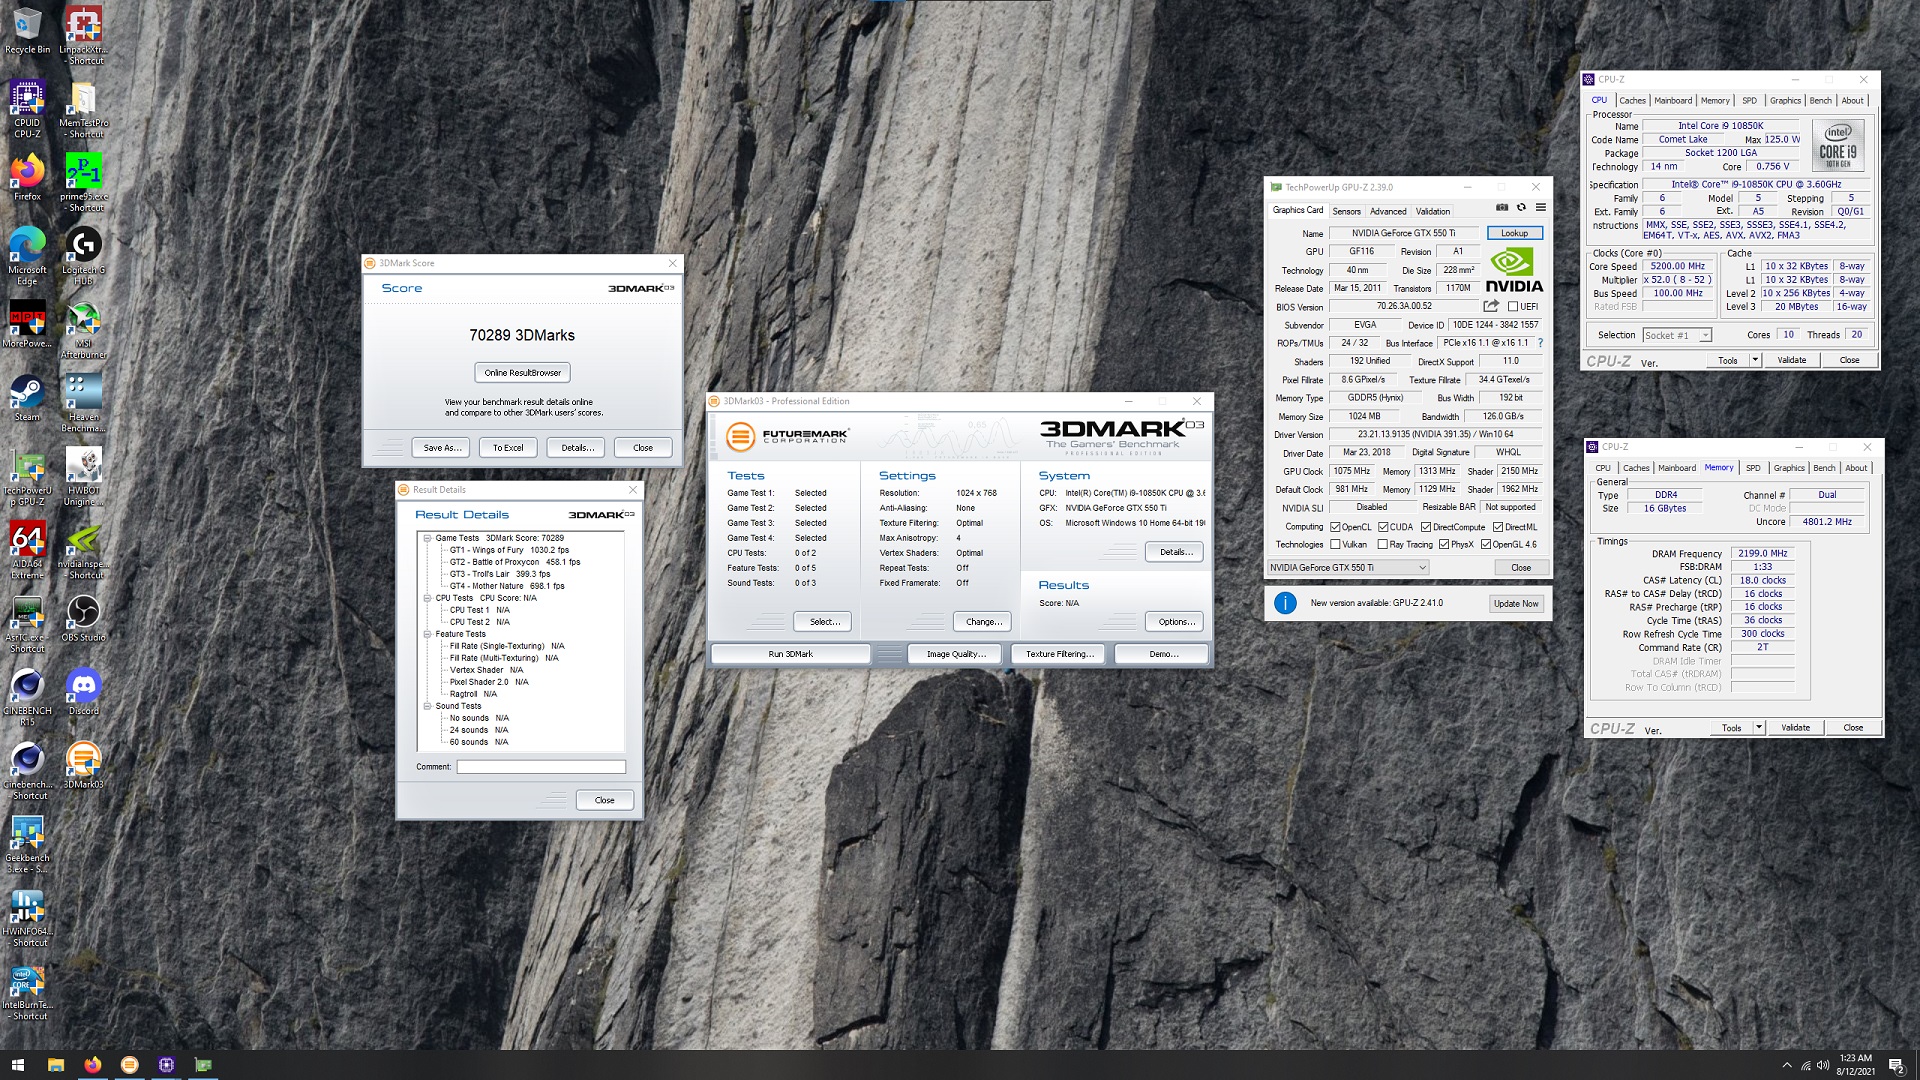The image size is (1920, 1080).
Task: Open the notification center icon in taskbar
Action: [1896, 1065]
